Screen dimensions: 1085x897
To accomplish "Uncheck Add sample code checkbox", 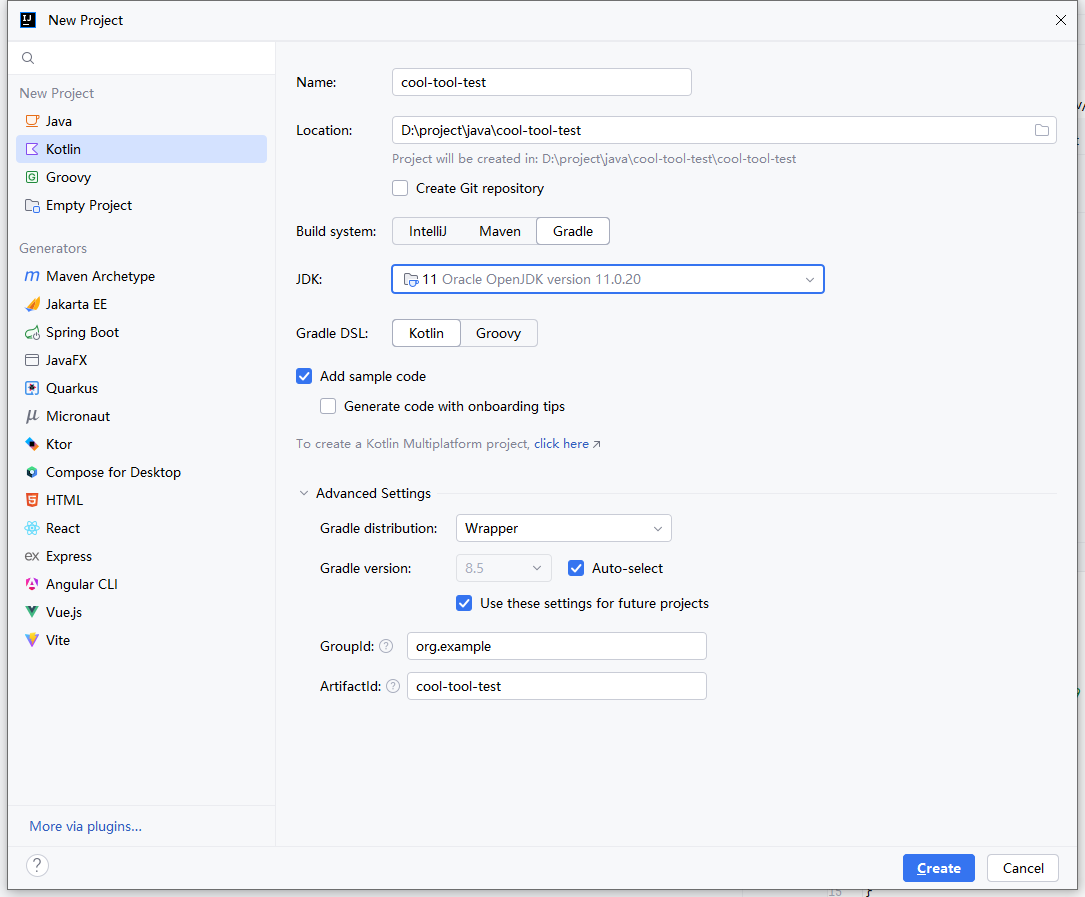I will pyautogui.click(x=304, y=376).
